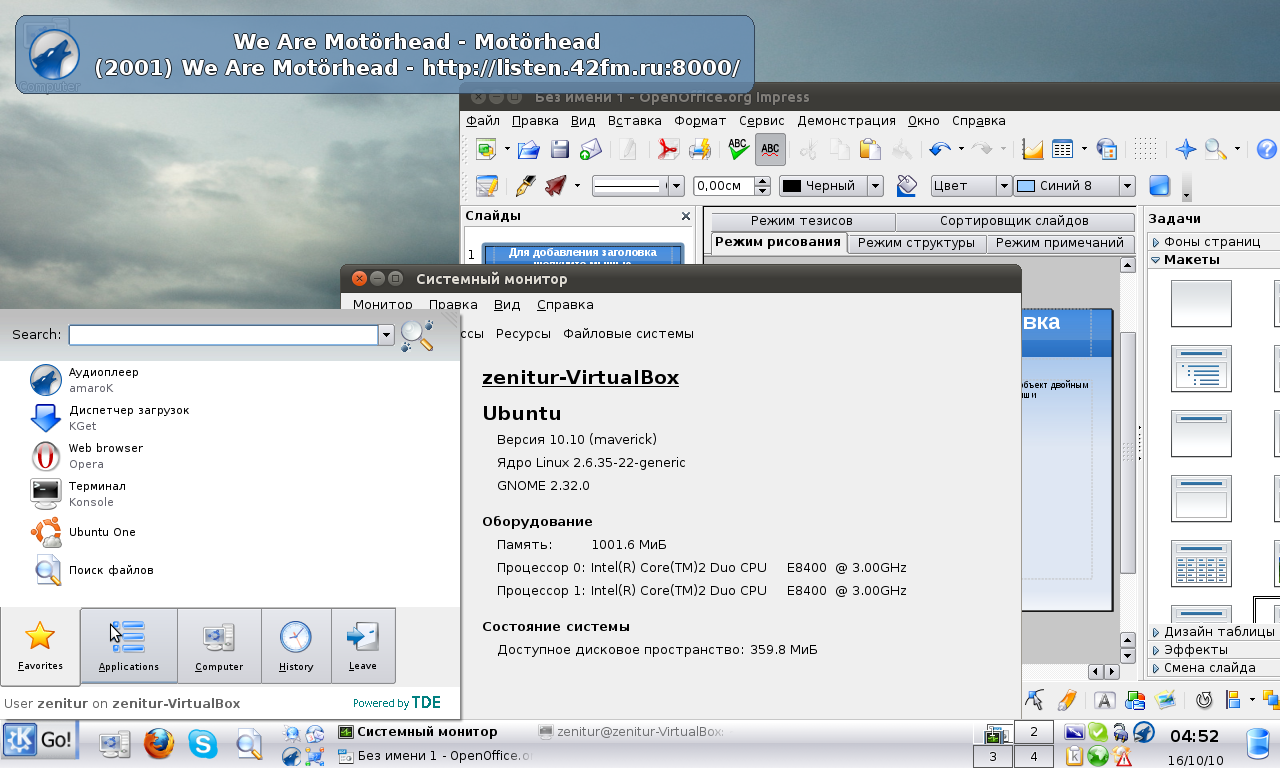
Task: Switch to Режим тезисов tab
Action: pos(802,222)
